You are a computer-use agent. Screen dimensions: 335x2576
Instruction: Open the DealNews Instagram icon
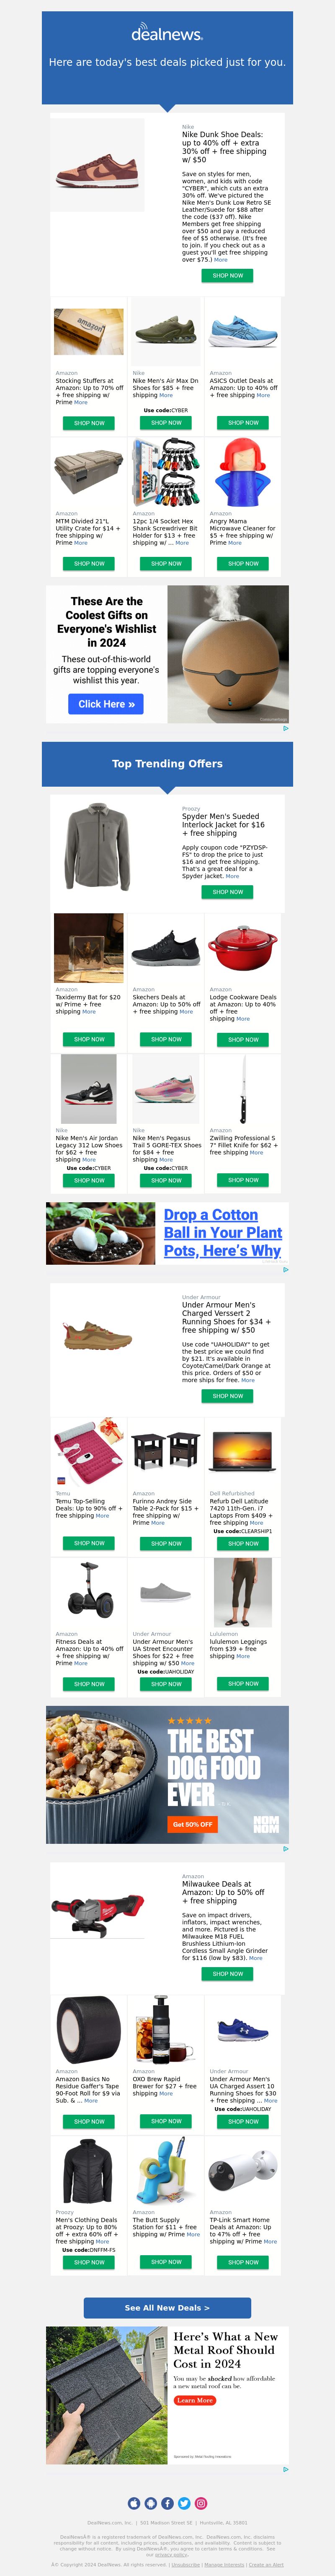201,2503
